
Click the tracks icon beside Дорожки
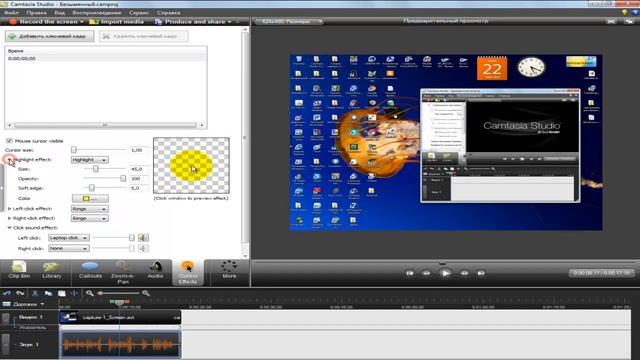pyautogui.click(x=6, y=304)
